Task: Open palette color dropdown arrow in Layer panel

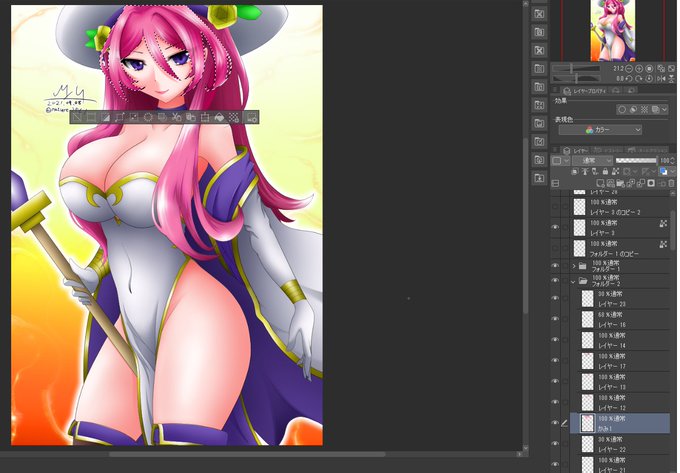Action: (566, 160)
